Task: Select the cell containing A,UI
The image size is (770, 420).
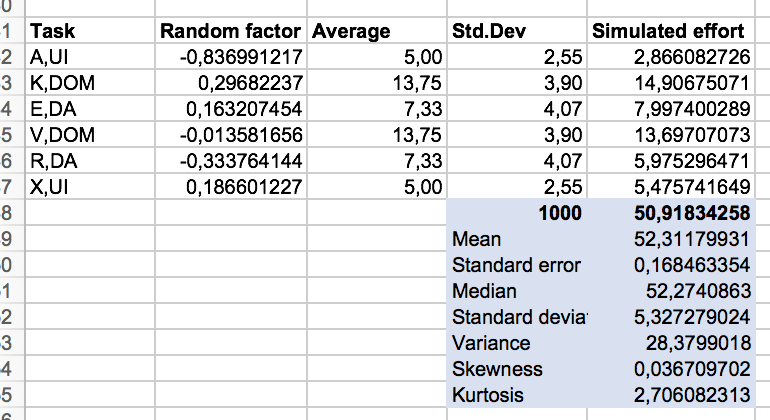Action: coord(89,57)
